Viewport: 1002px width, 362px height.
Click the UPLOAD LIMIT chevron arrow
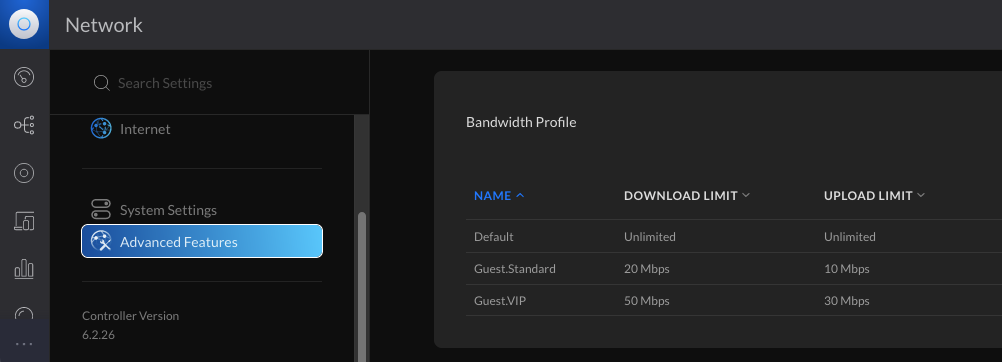pyautogui.click(x=920, y=195)
